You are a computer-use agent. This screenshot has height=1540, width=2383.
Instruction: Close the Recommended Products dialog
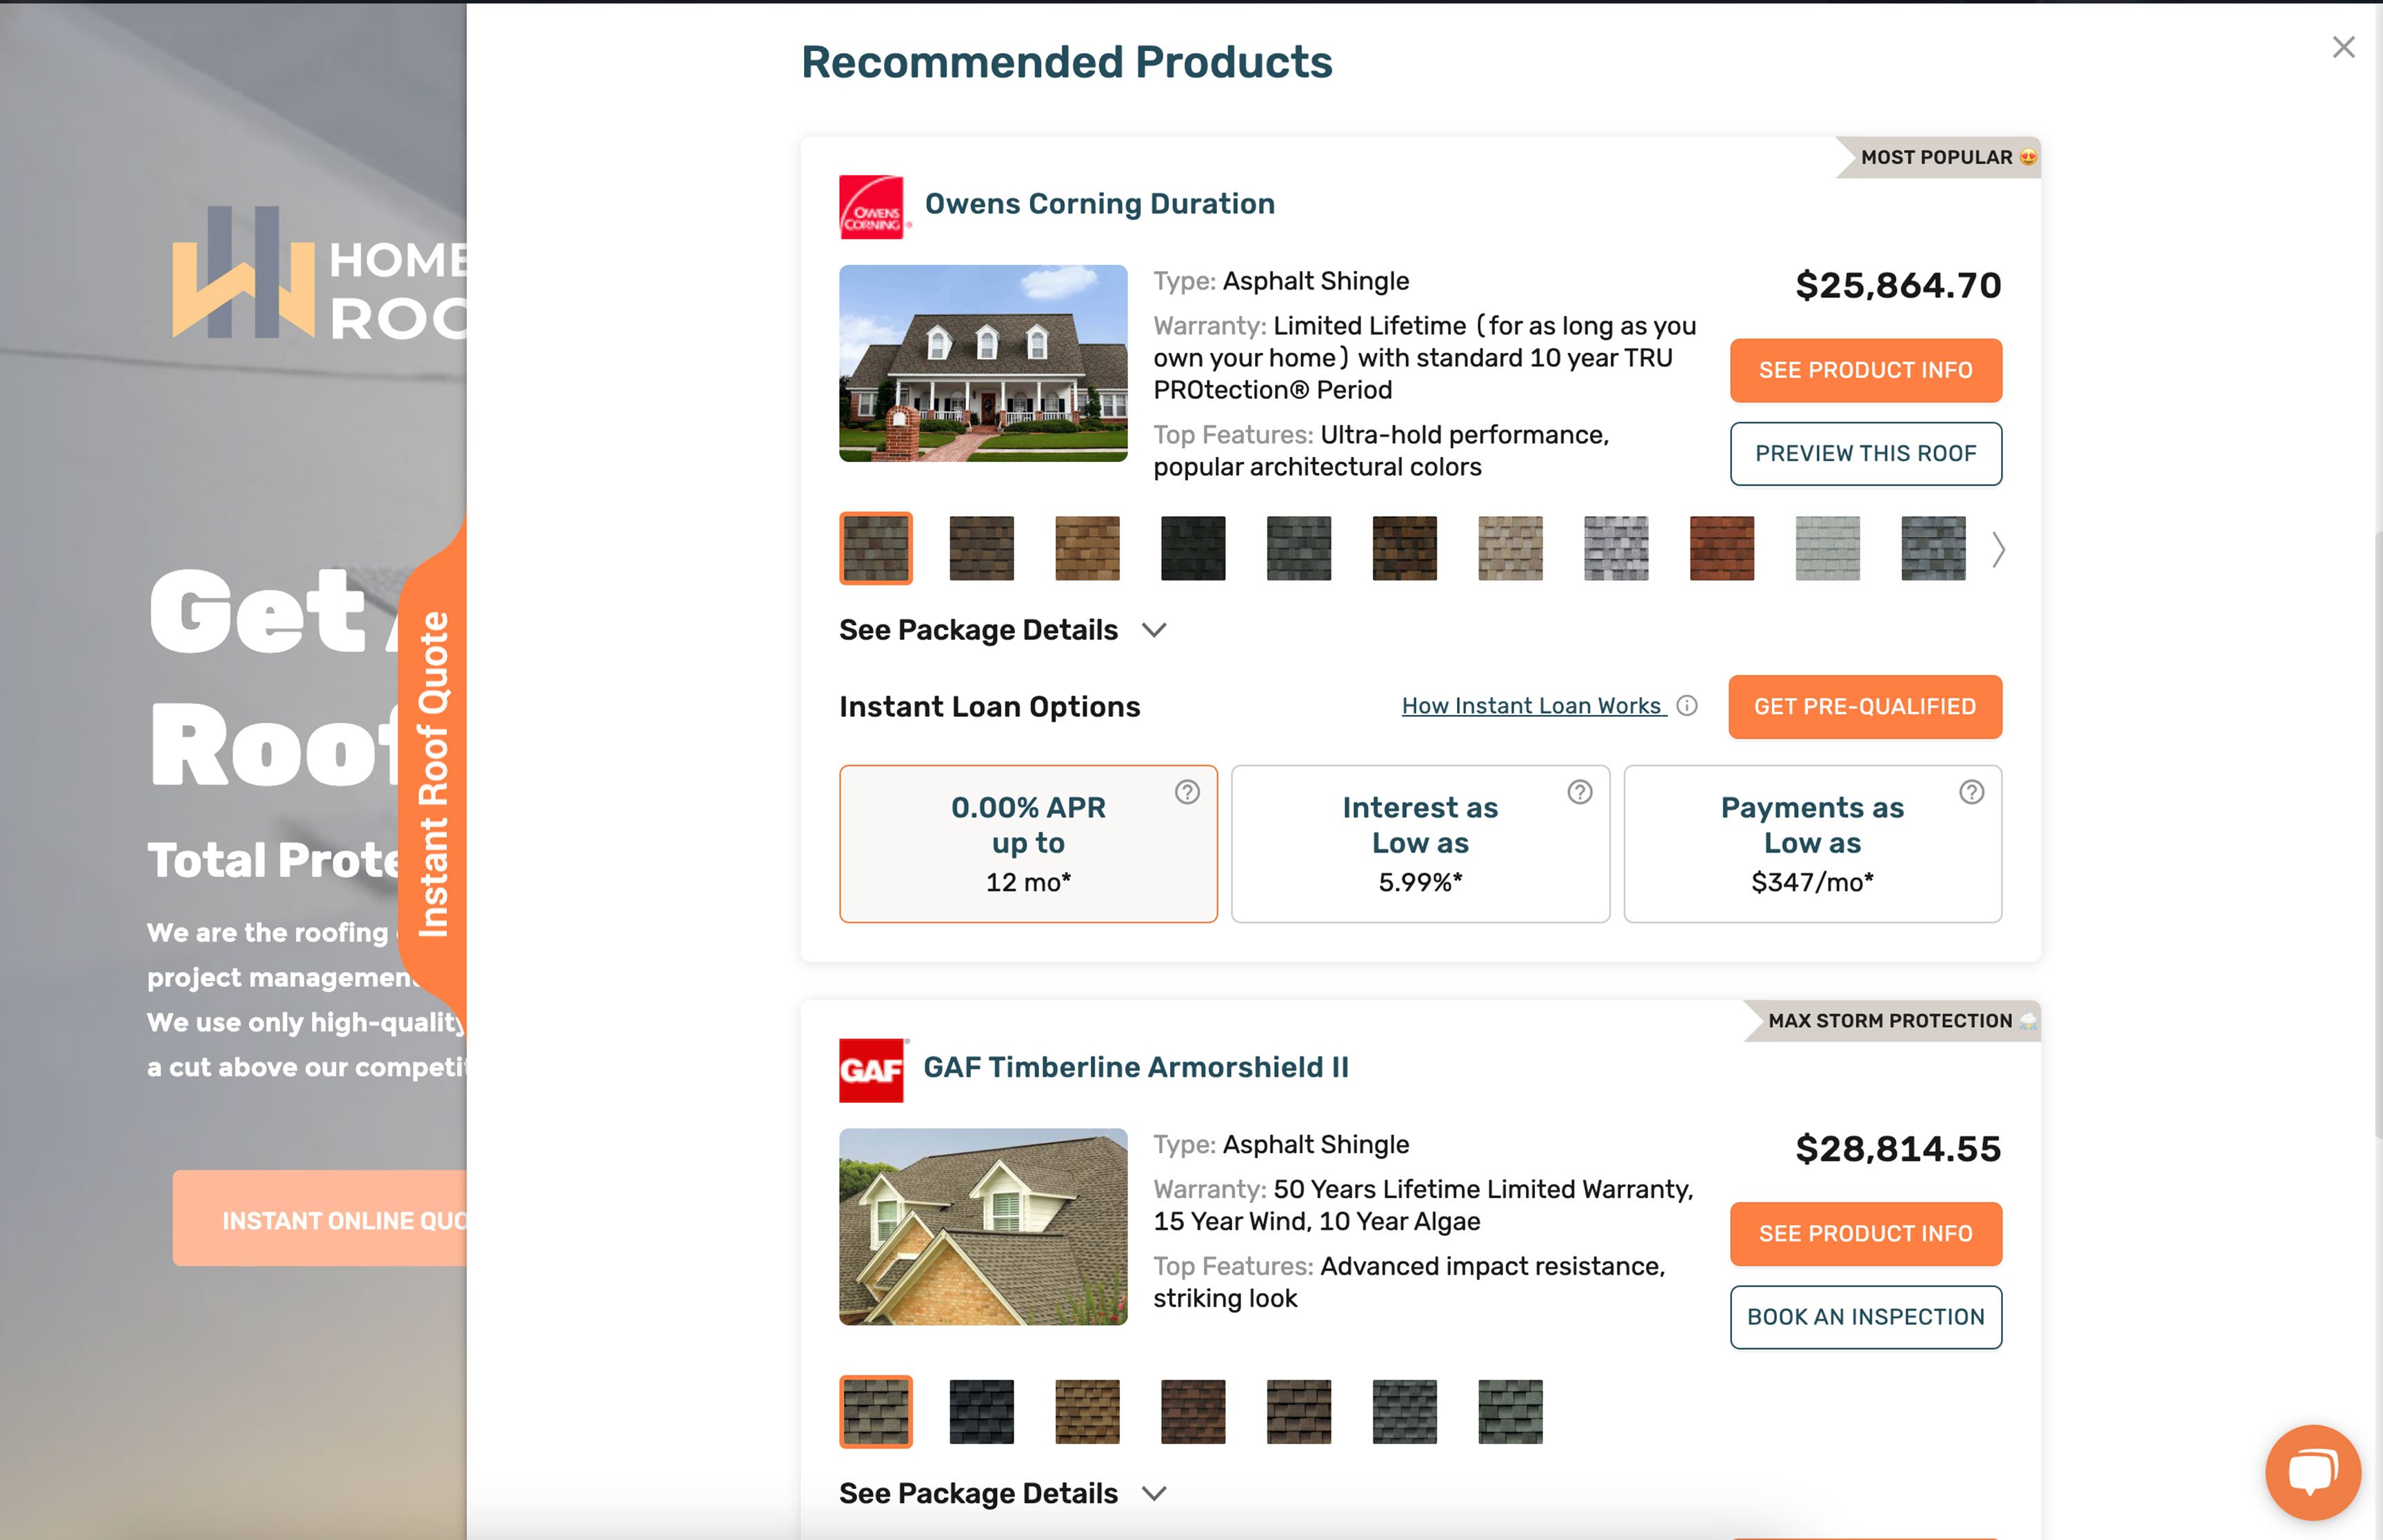(2342, 47)
